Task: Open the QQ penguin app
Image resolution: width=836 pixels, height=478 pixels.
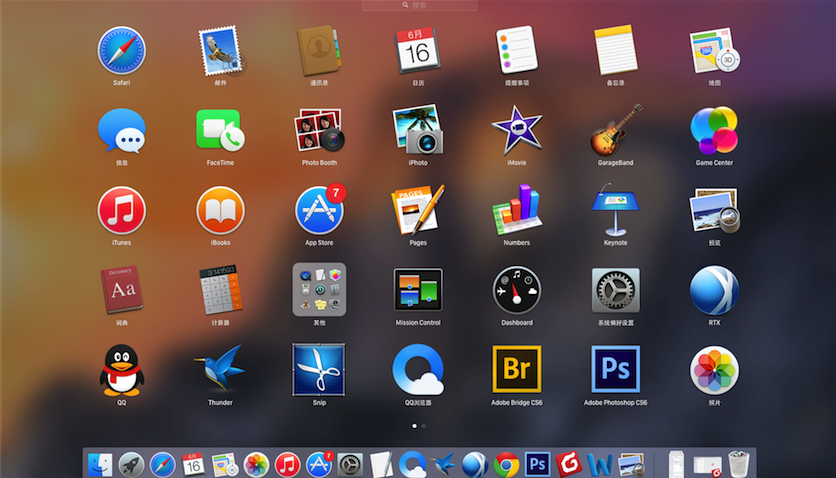Action: [121, 370]
